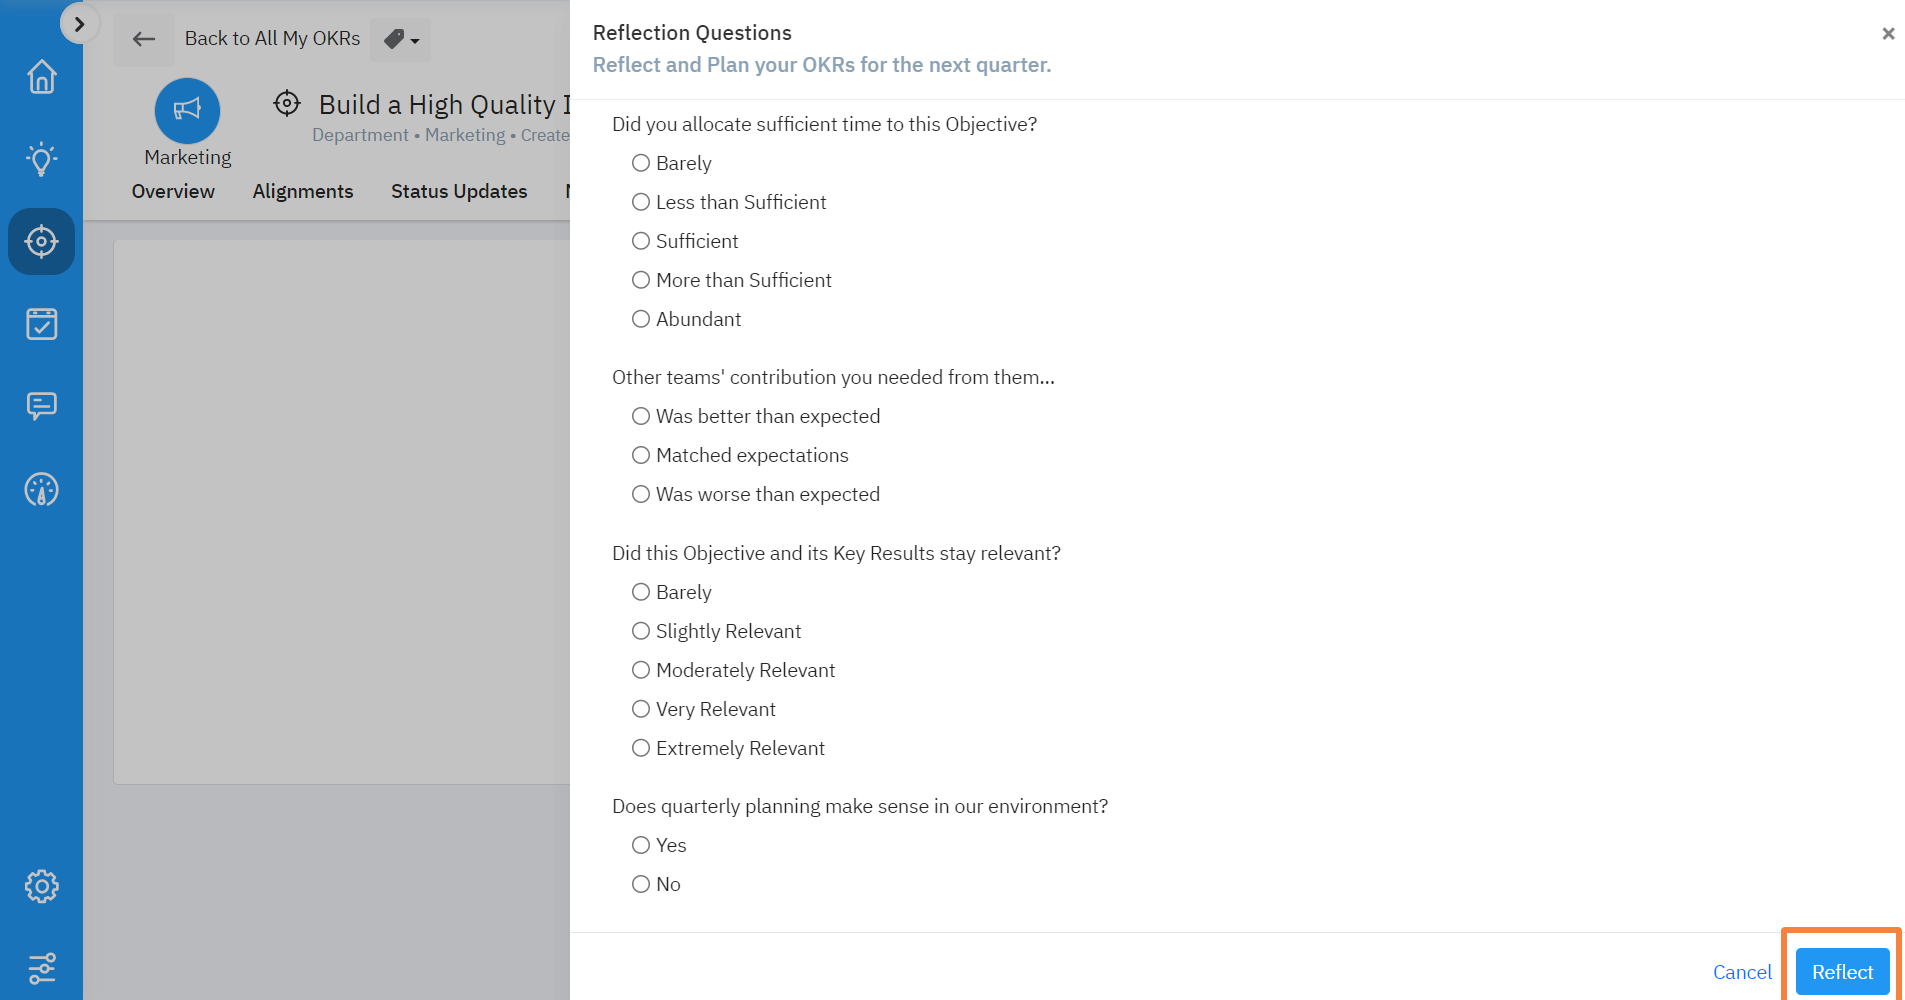Open the Status Updates tab

click(459, 191)
